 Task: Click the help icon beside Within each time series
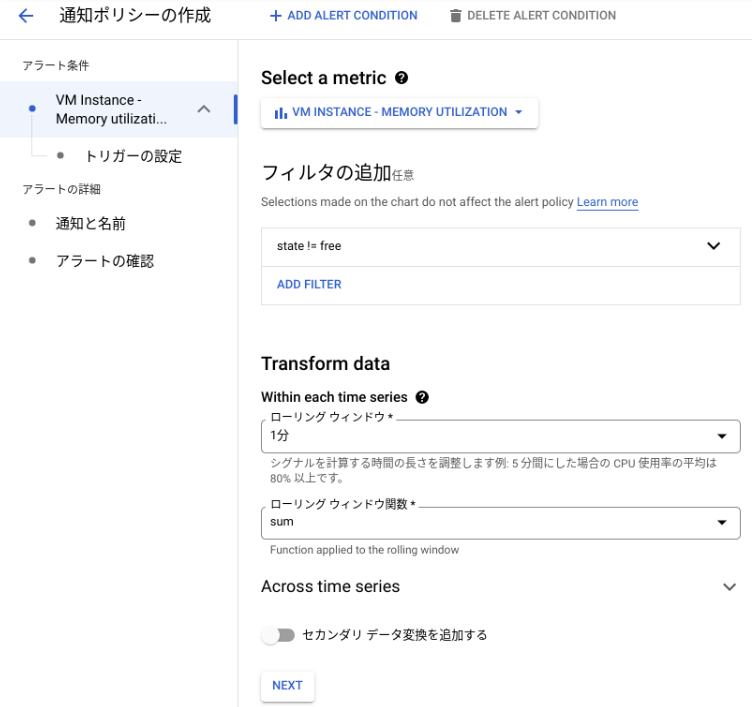[x=422, y=397]
